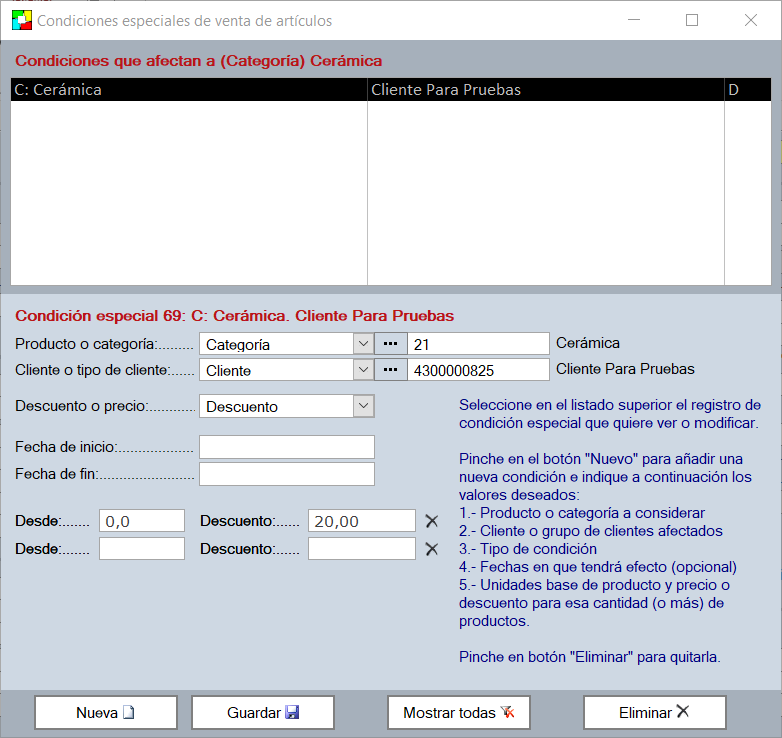Click the client code field 4300000825

[478, 370]
